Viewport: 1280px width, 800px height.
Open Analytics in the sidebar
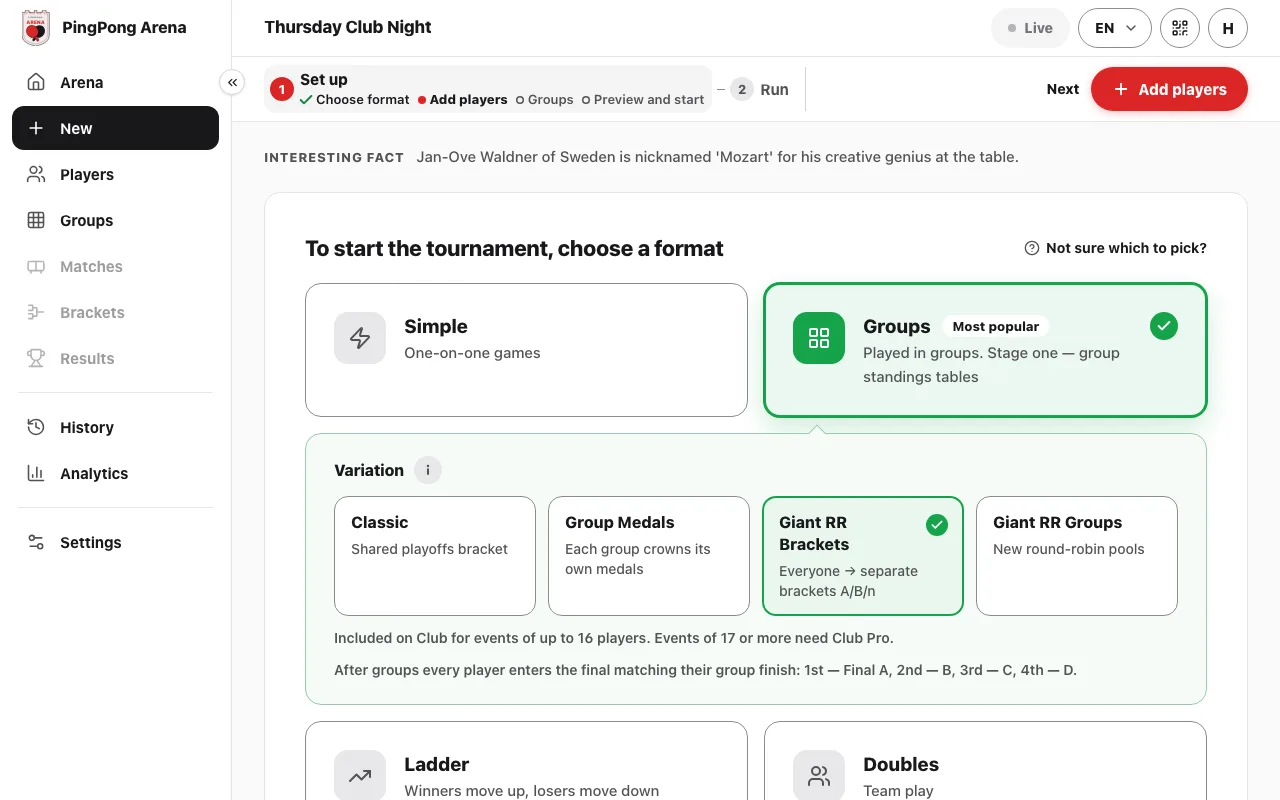[x=115, y=473]
